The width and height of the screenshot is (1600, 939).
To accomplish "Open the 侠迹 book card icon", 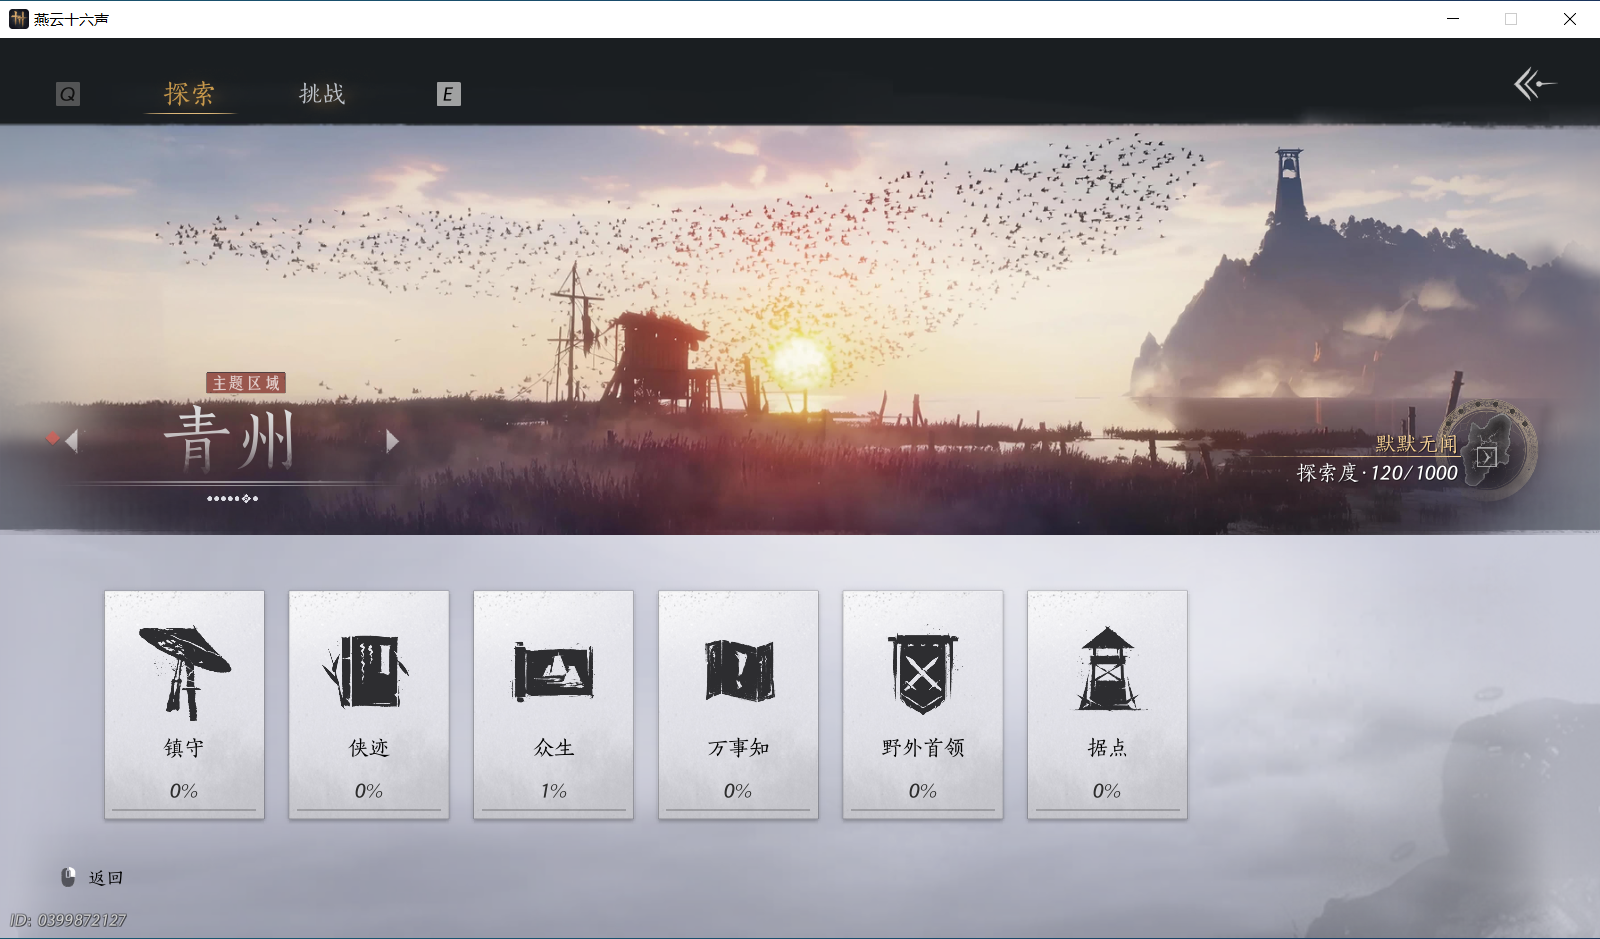I will coord(368,671).
